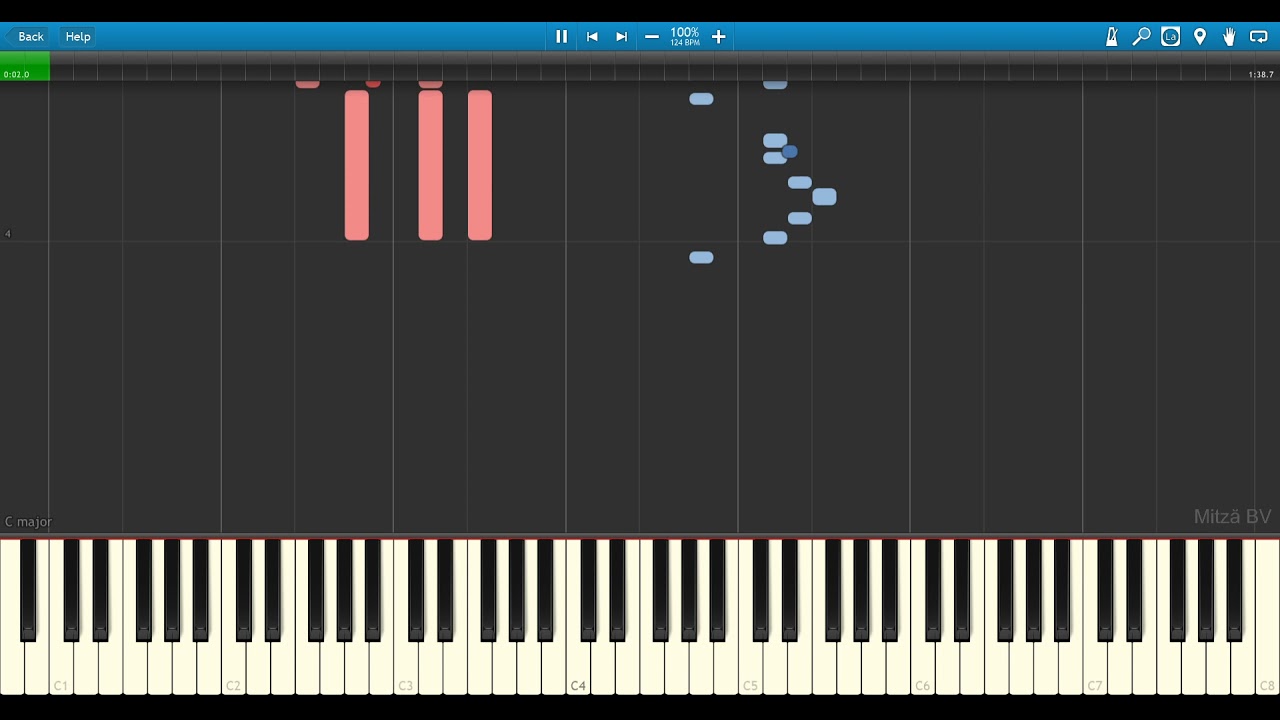Skip forward to next section
This screenshot has width=1280, height=720.
click(x=621, y=37)
